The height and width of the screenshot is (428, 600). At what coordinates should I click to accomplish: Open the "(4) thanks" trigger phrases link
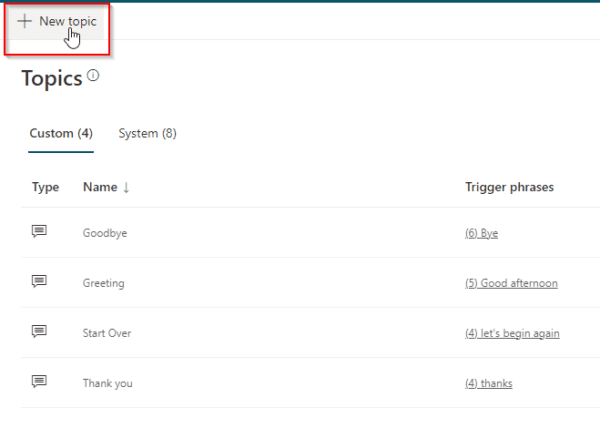(x=488, y=383)
